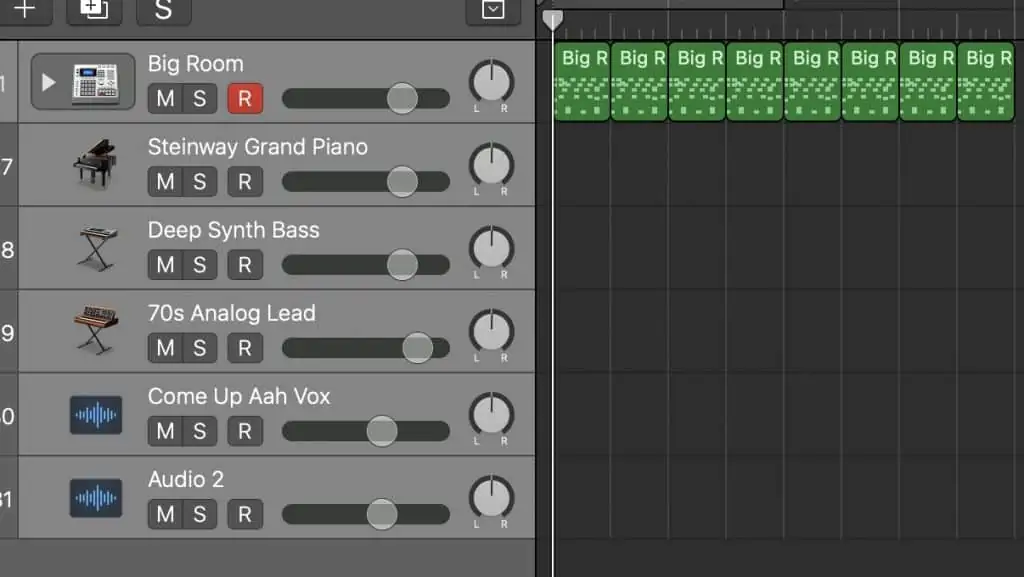This screenshot has height=577, width=1024.
Task: Click the Audio 2 waveform icon
Action: click(x=96, y=498)
